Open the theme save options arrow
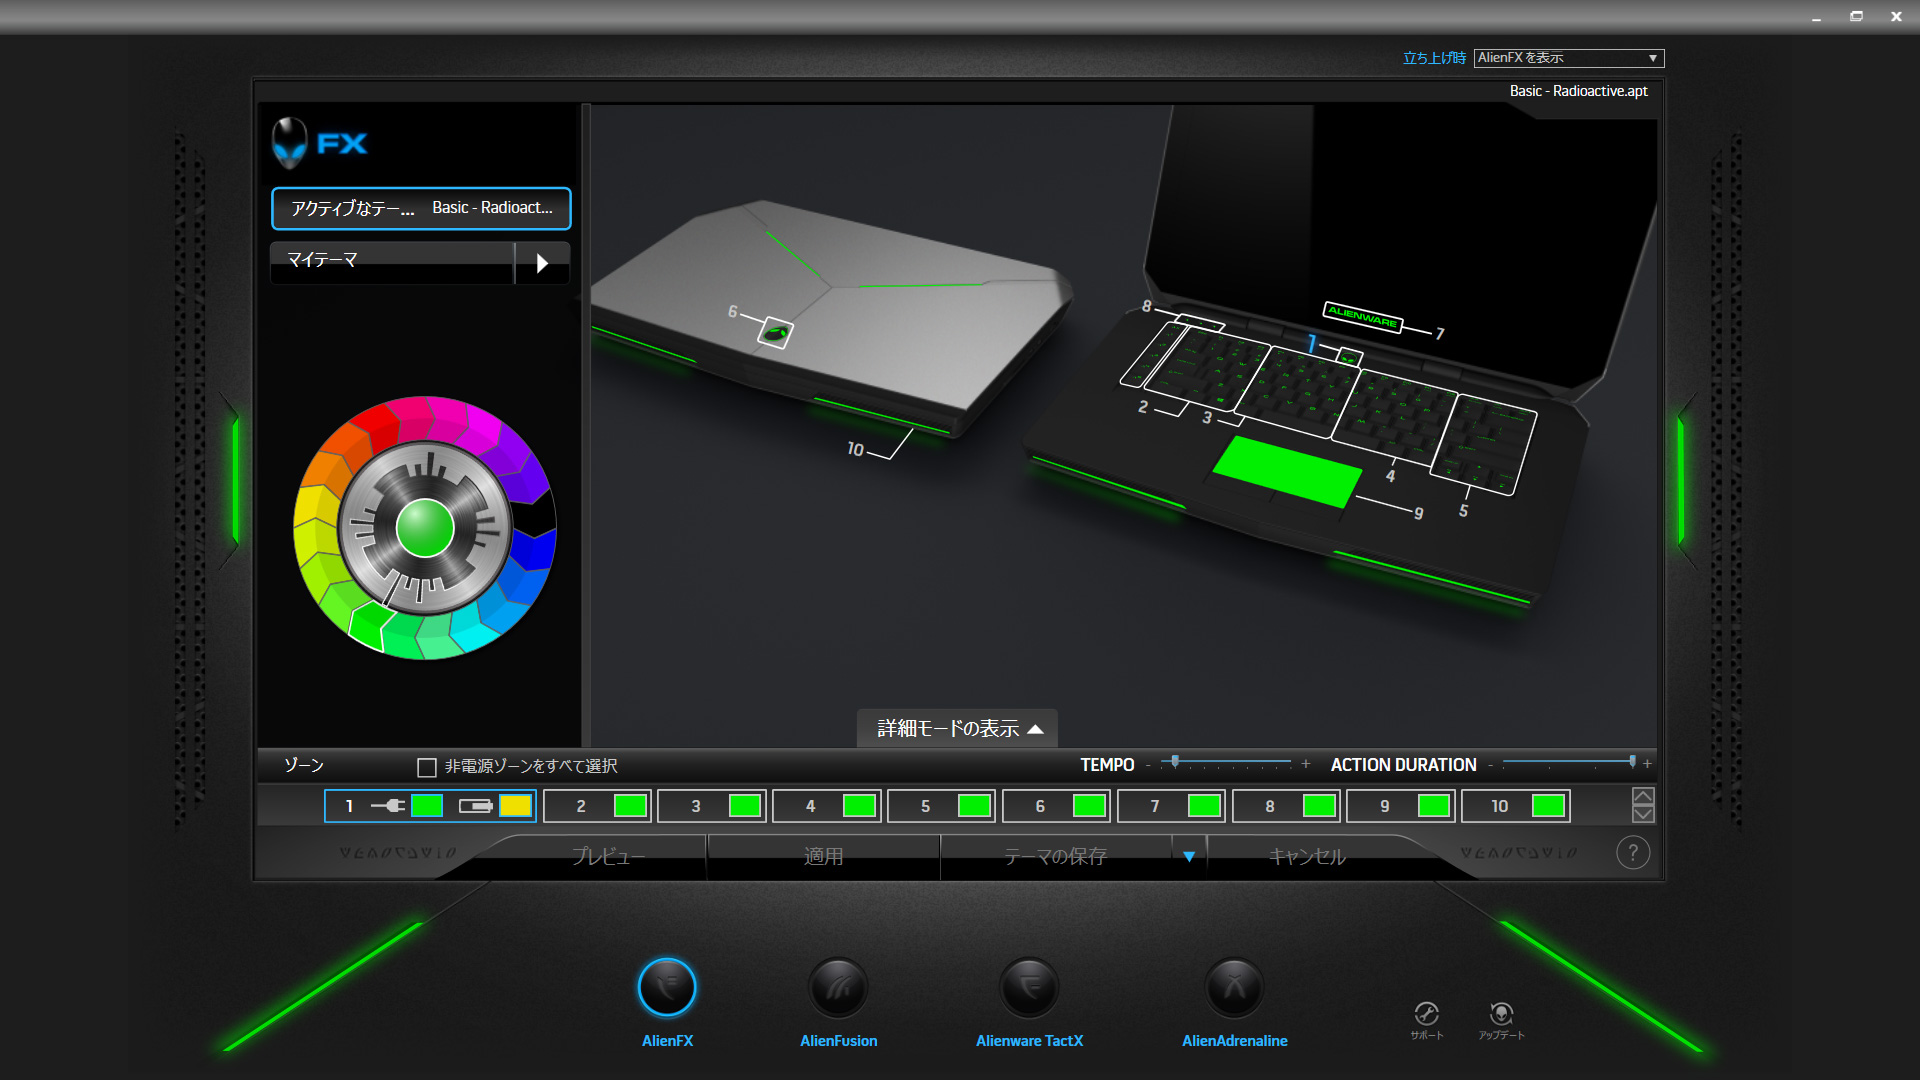The width and height of the screenshot is (1920, 1080). tap(1189, 857)
